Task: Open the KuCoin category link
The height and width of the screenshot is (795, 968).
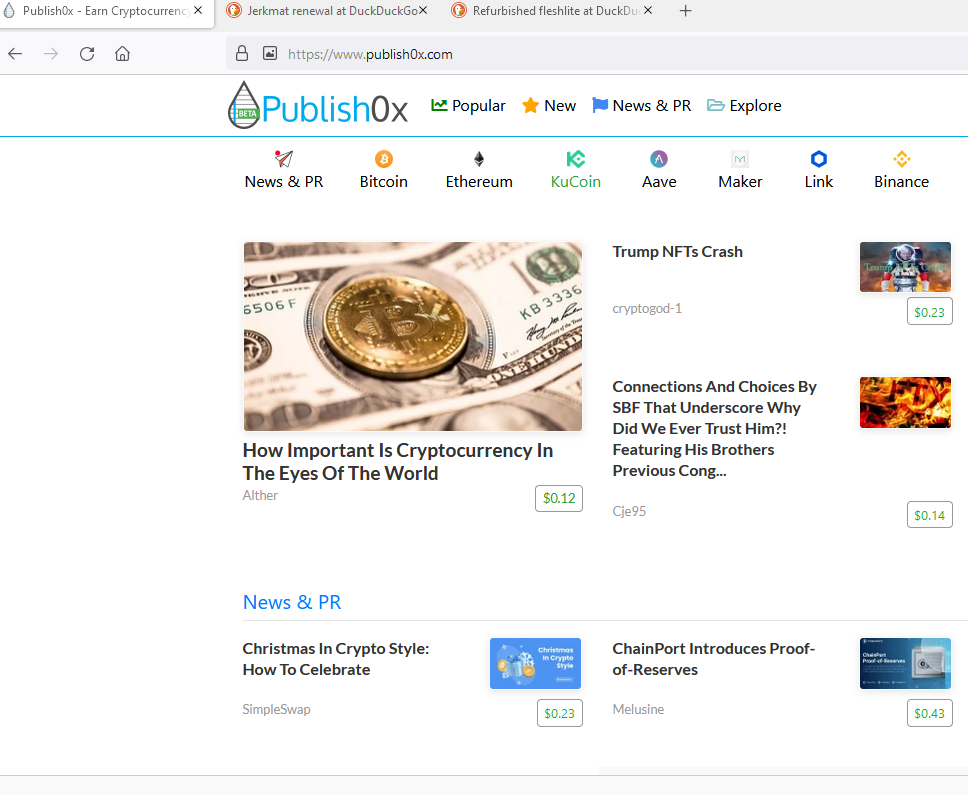Action: [576, 181]
